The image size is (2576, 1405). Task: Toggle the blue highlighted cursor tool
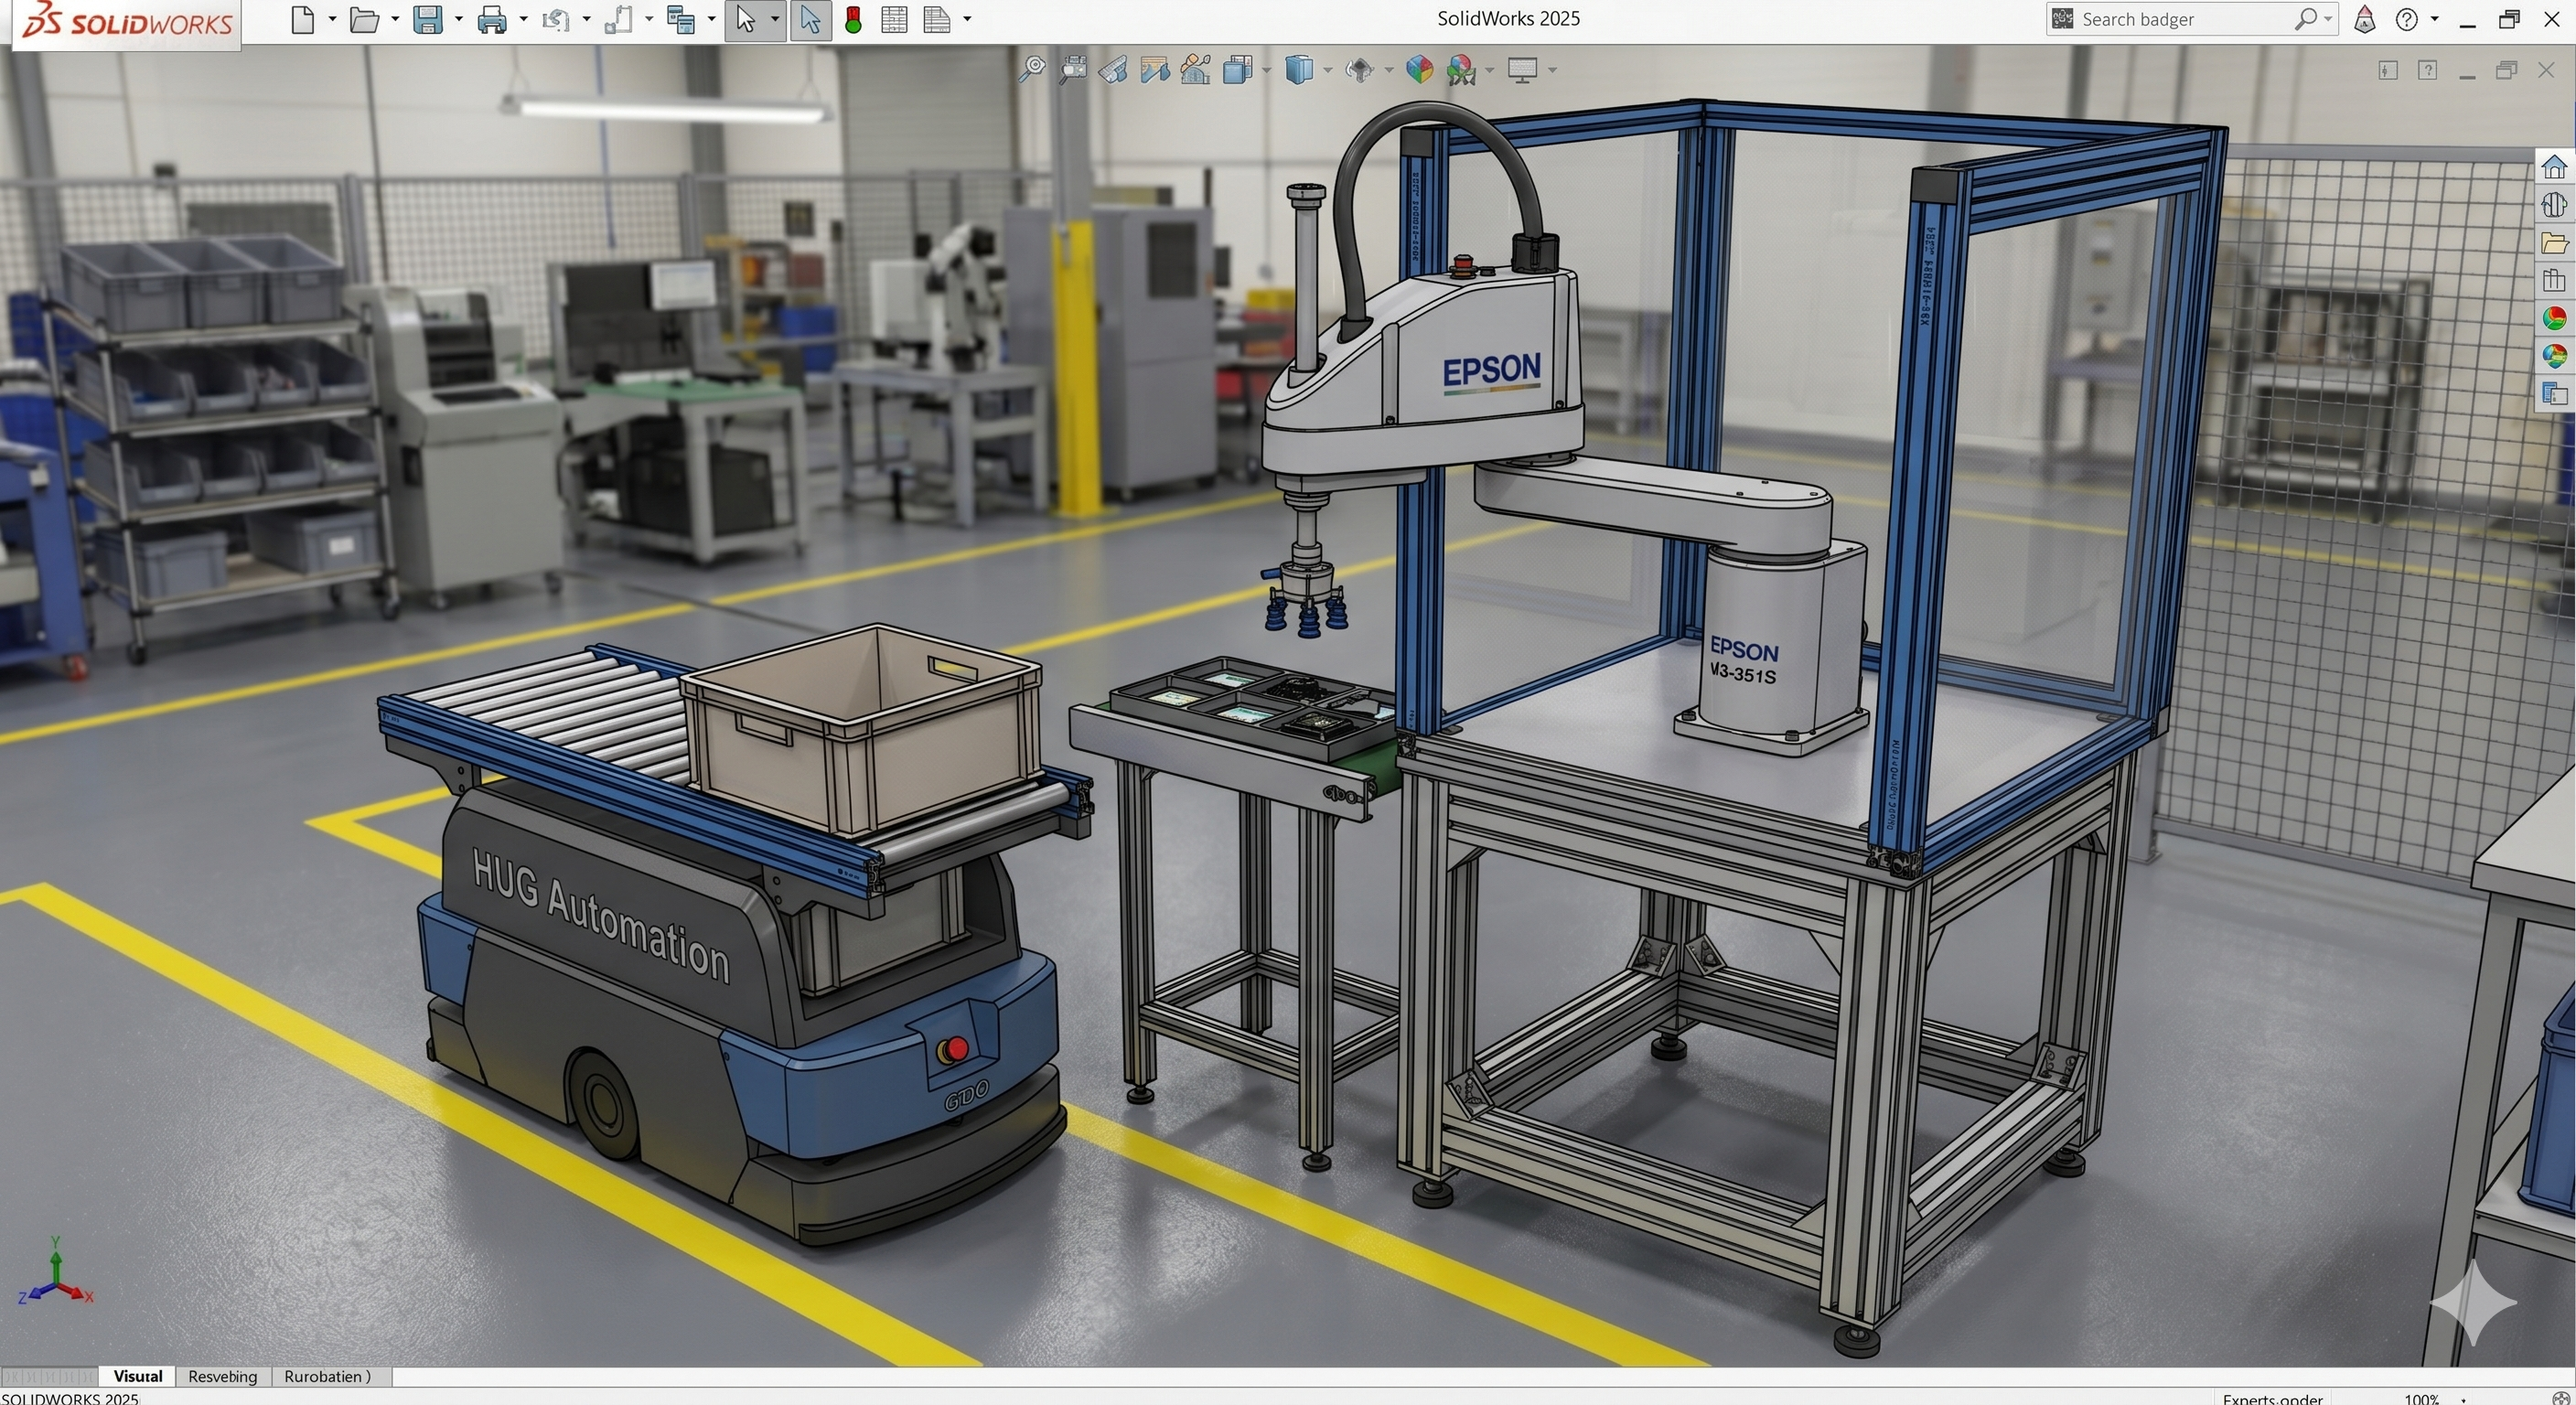[x=810, y=19]
